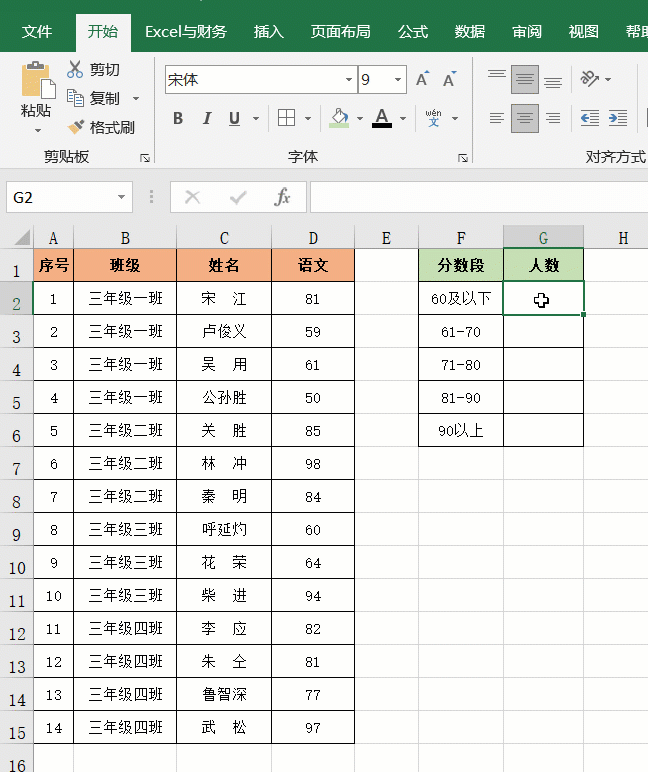This screenshot has height=772, width=648.
Task: Click the formula bar cancel X
Action: [x=192, y=197]
